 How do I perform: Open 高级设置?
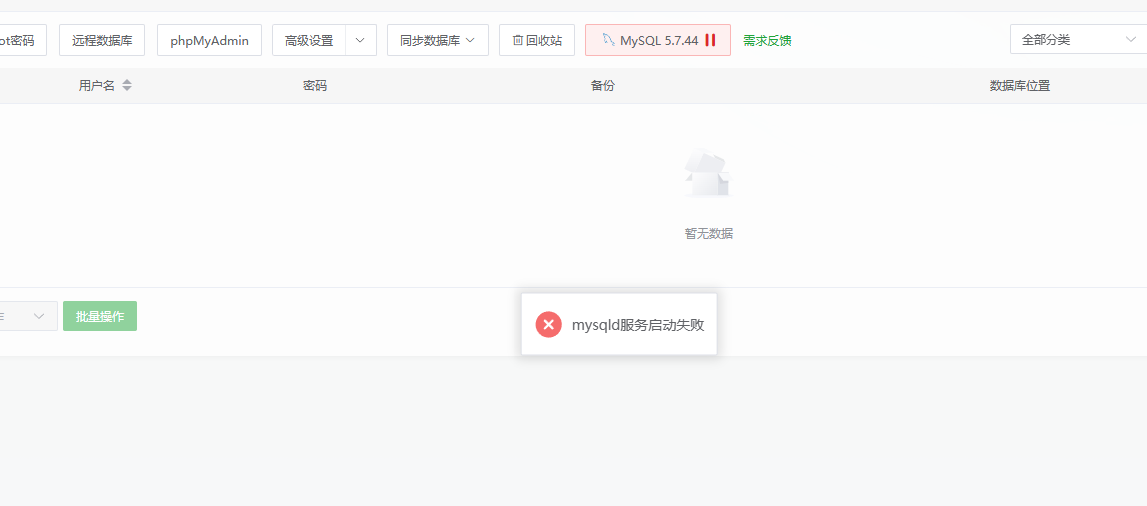(309, 40)
